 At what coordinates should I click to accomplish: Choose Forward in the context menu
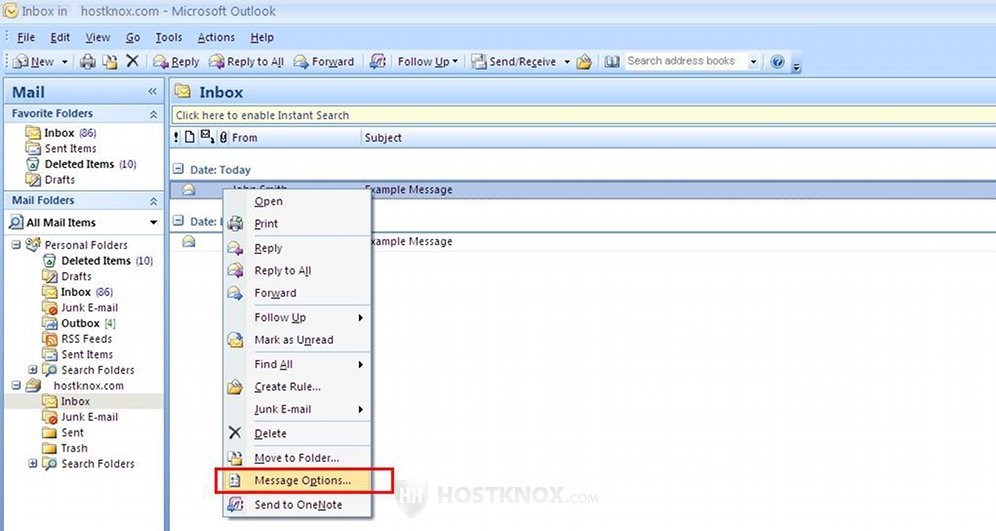297,293
